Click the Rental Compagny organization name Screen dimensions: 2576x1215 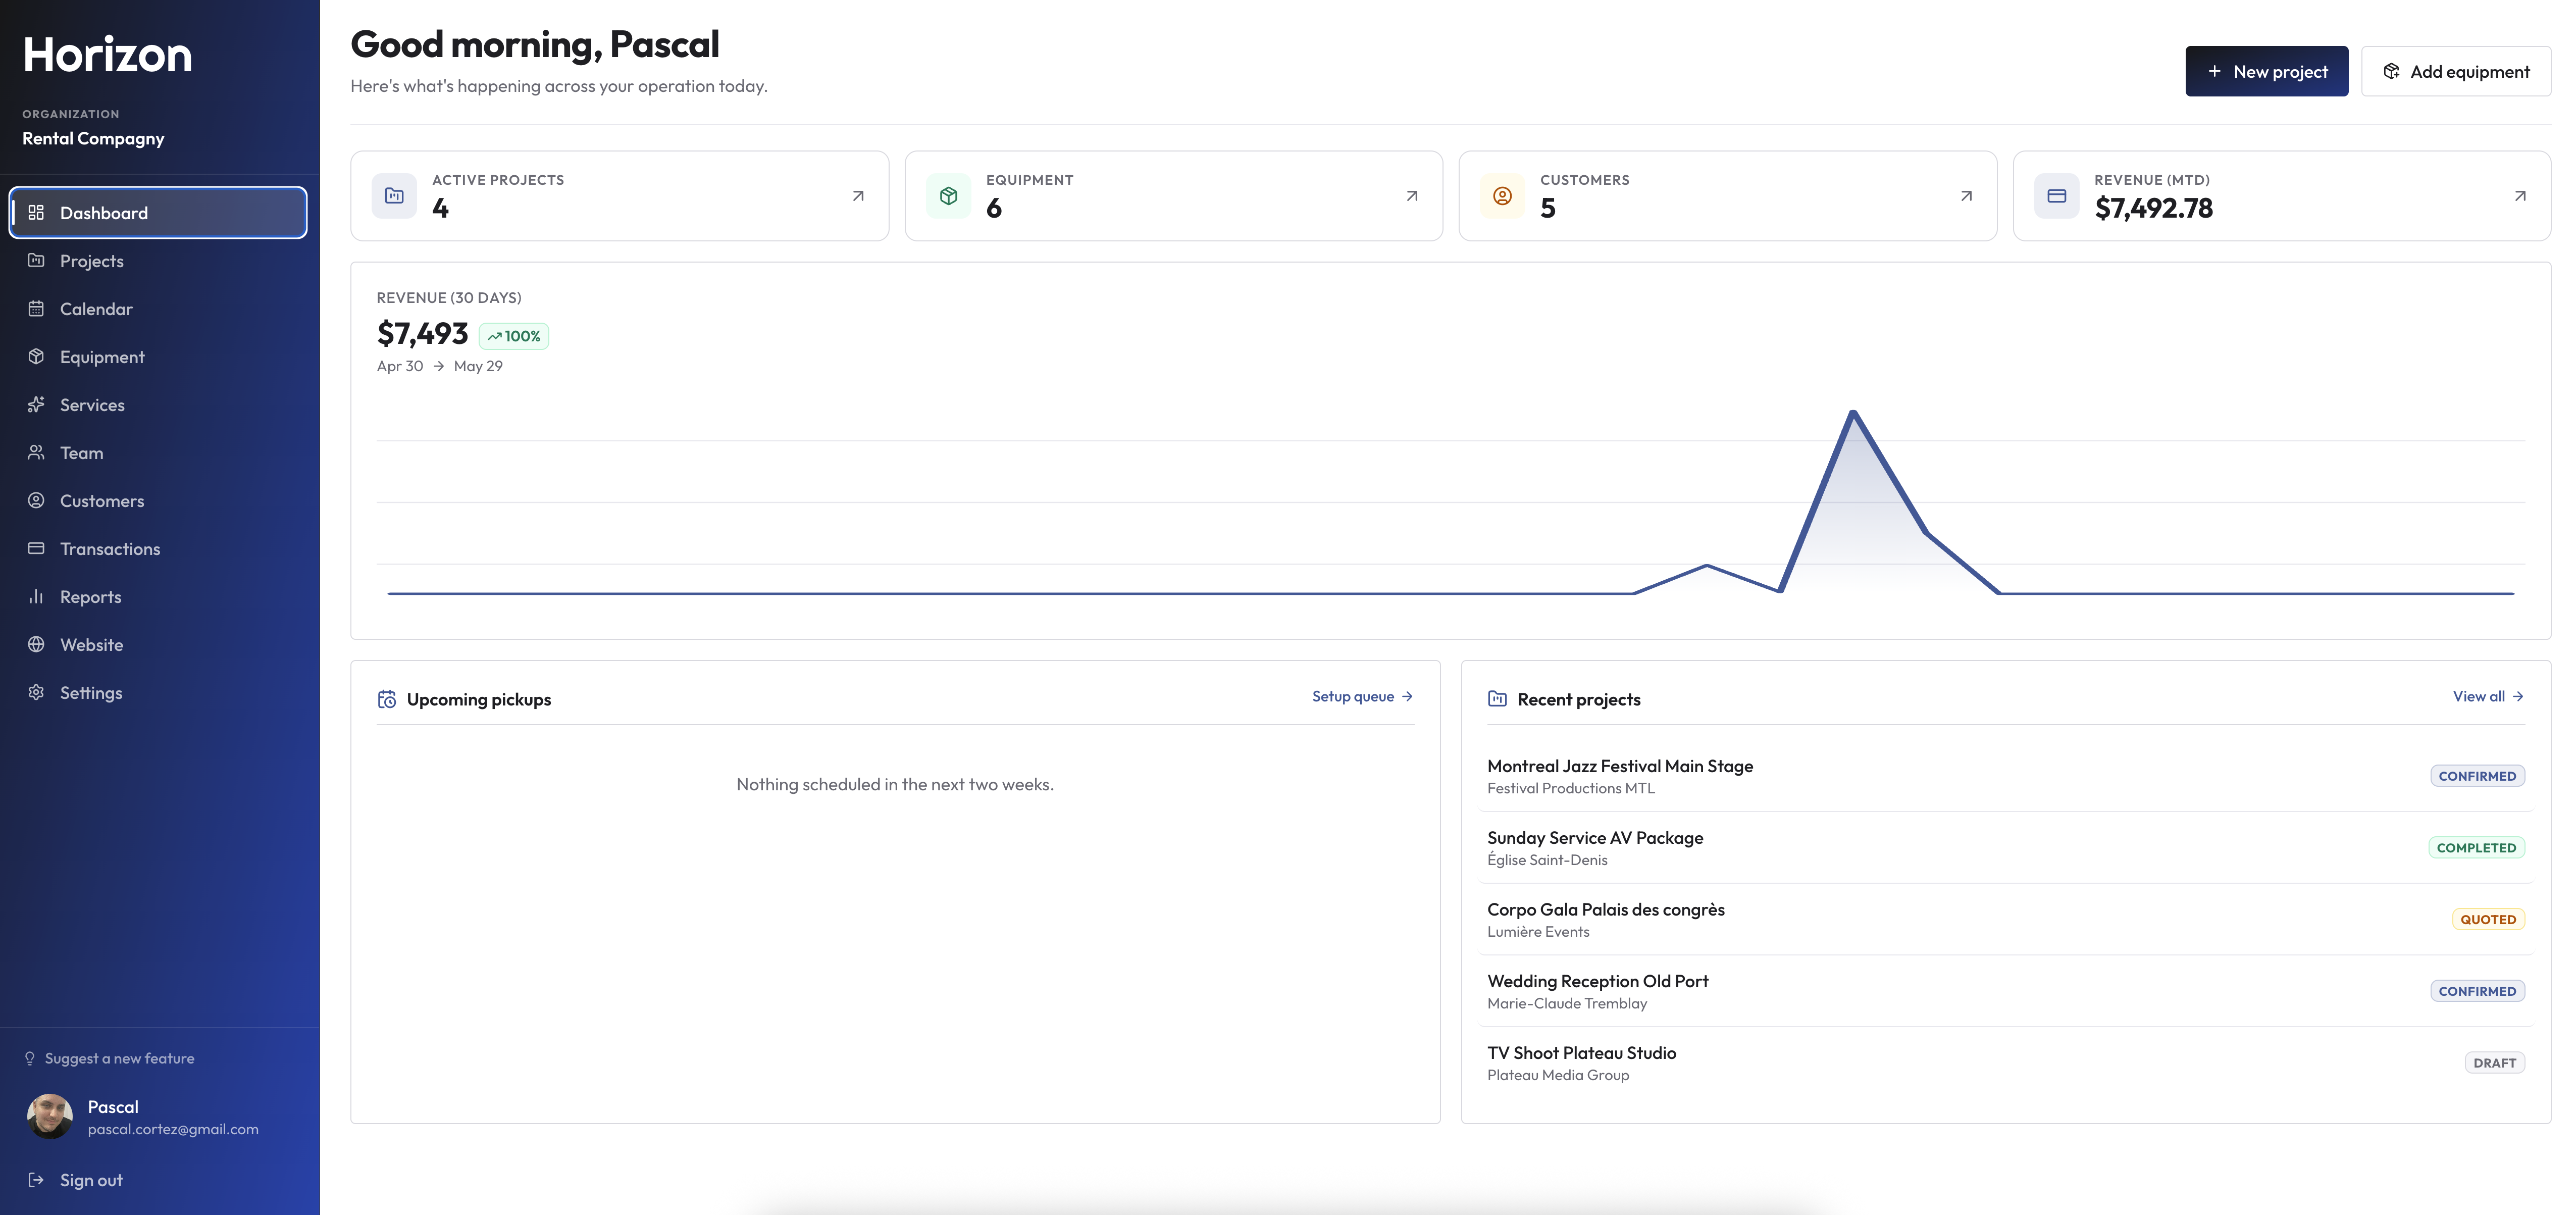pyautogui.click(x=93, y=138)
